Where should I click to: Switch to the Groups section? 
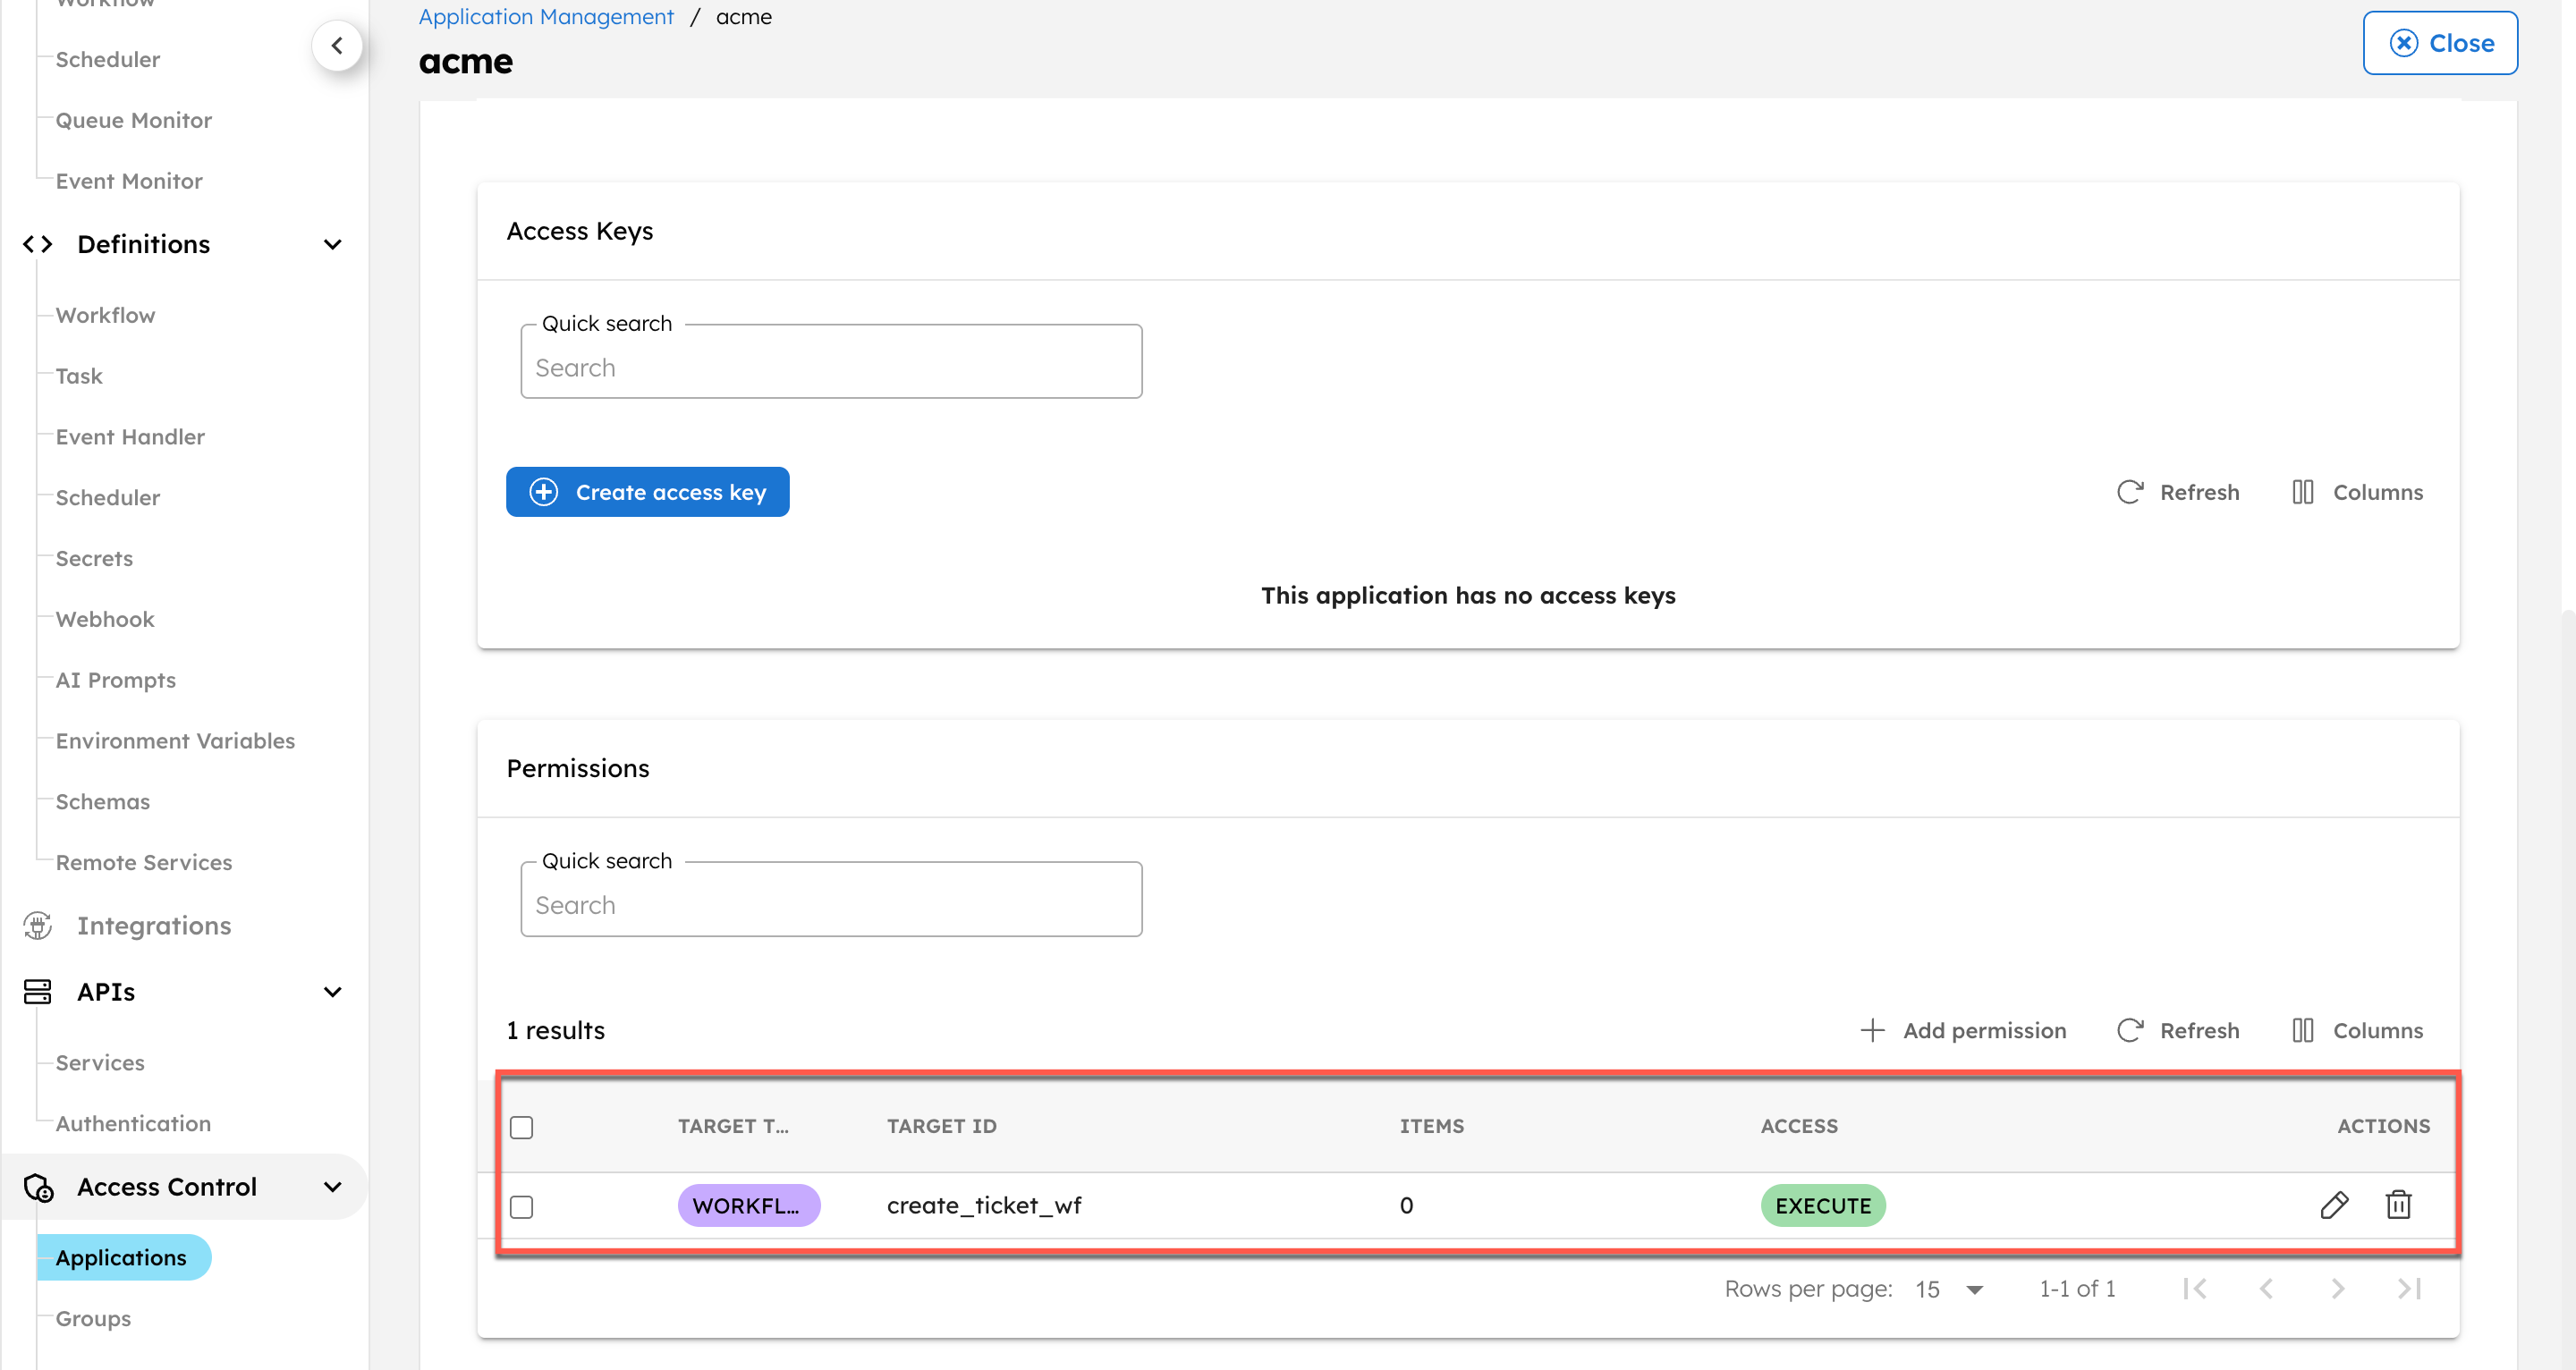pos(92,1318)
